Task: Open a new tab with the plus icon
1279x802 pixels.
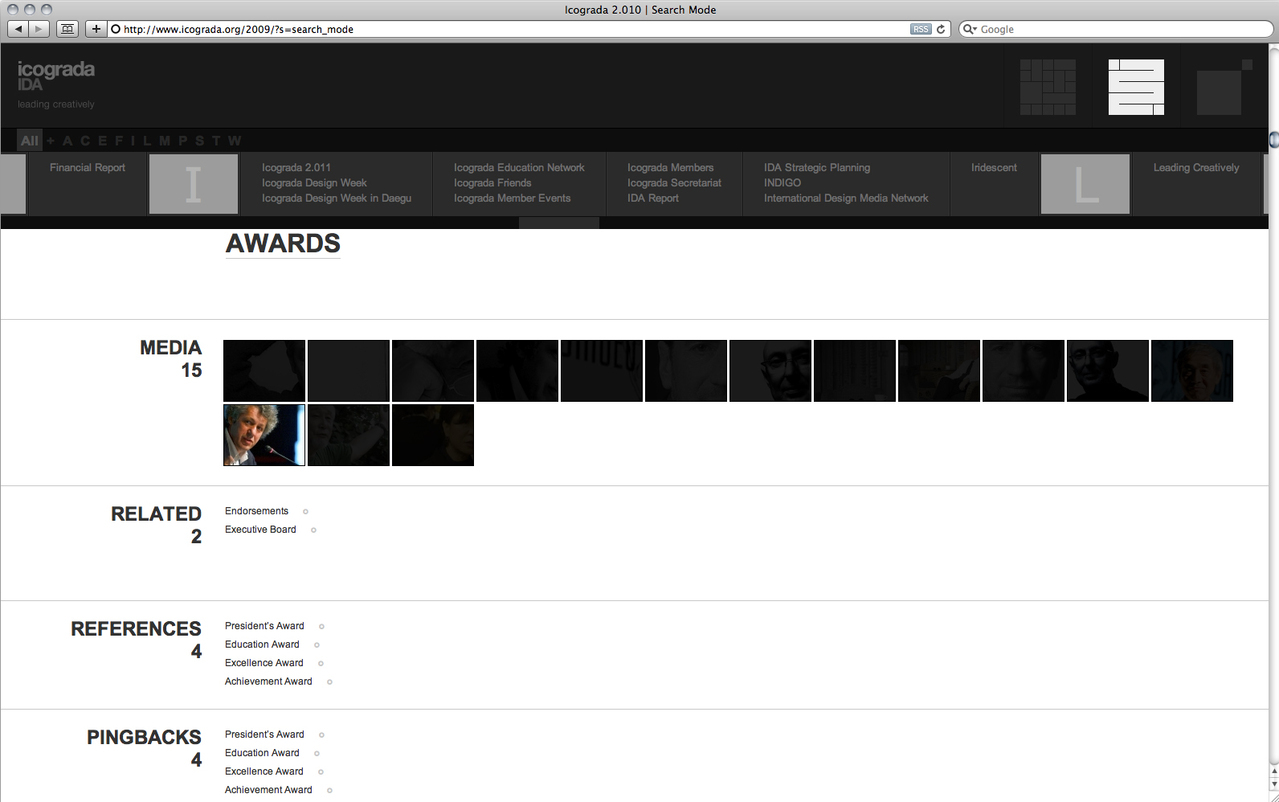Action: [x=95, y=28]
